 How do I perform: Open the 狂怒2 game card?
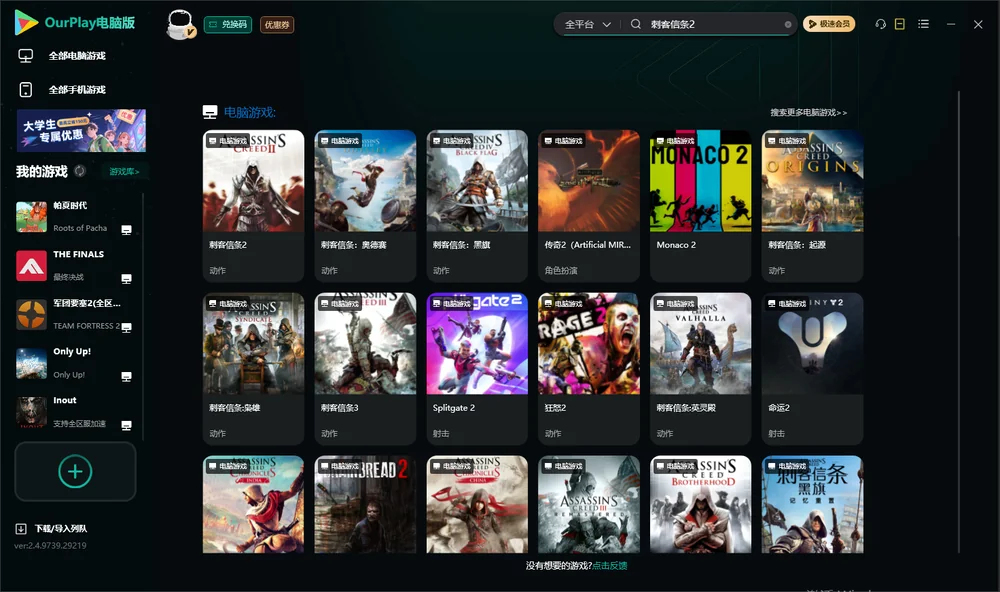coord(589,369)
